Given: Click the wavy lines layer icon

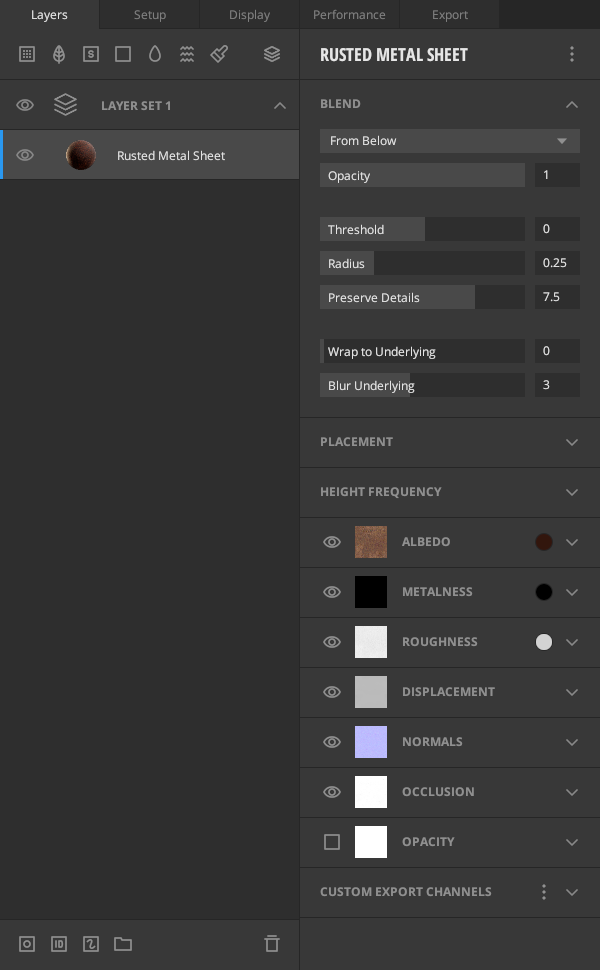Looking at the screenshot, I should [x=187, y=54].
